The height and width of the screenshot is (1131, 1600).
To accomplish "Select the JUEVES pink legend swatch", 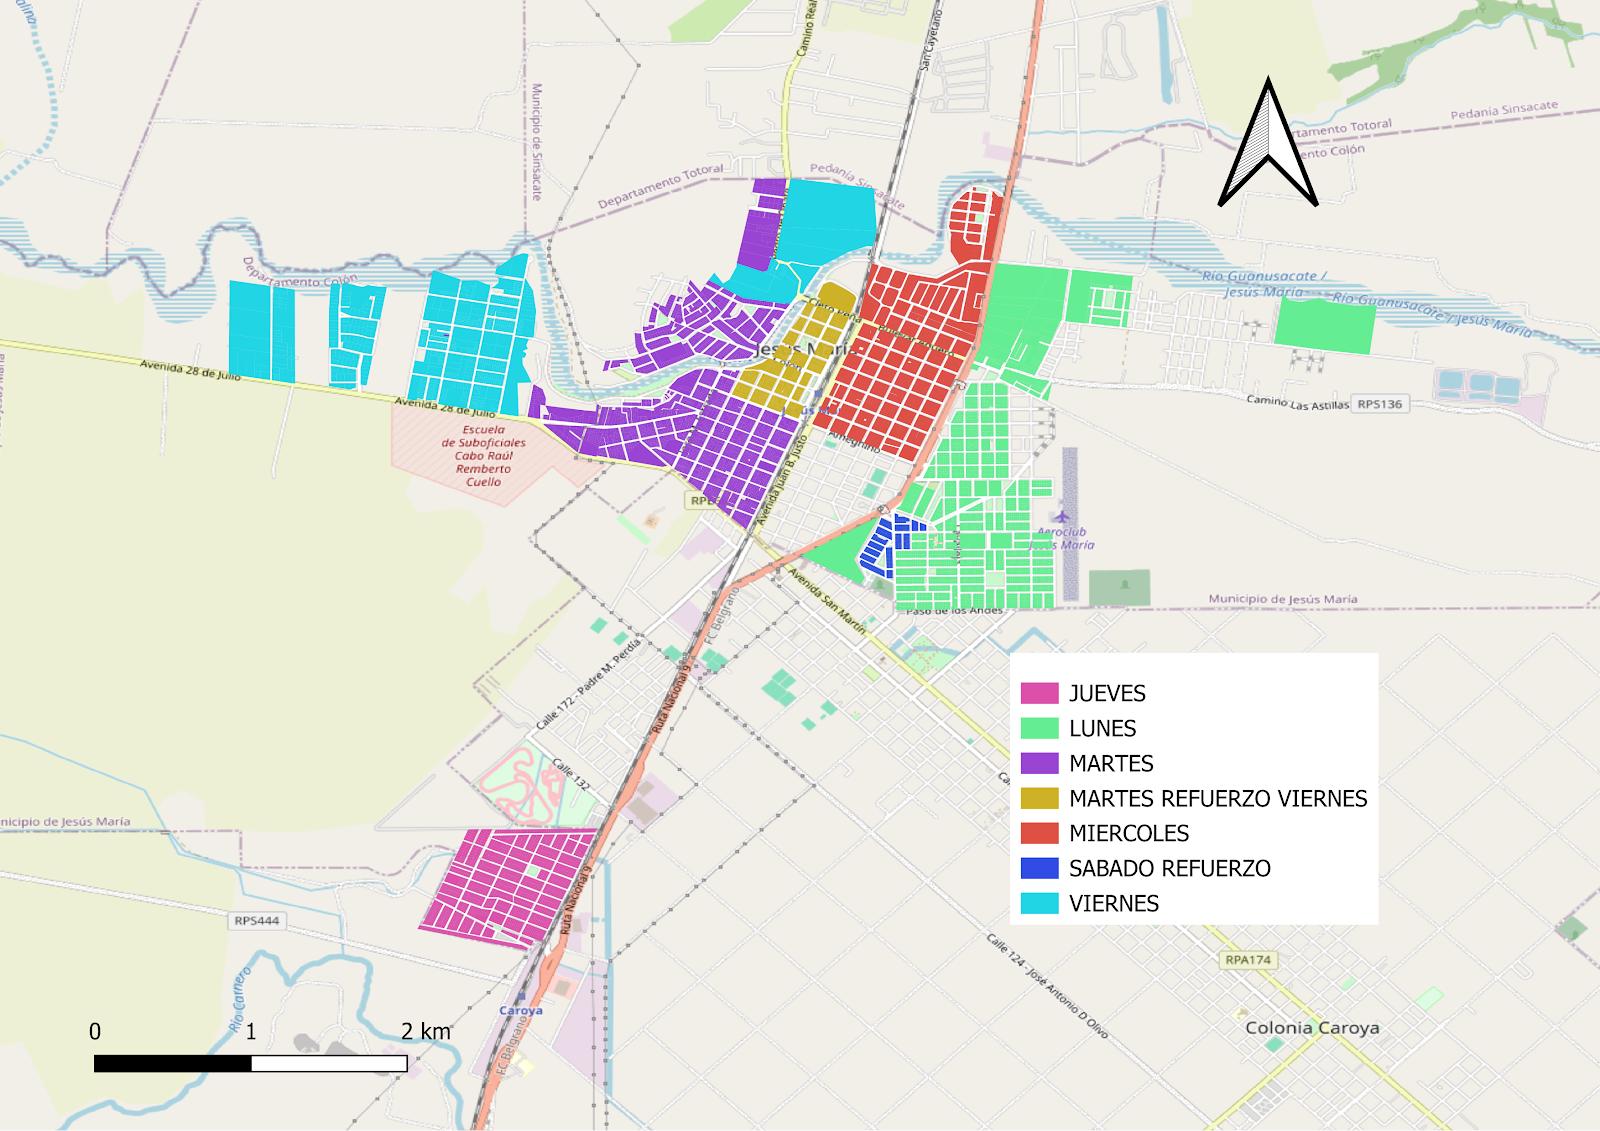I will pos(1039,693).
